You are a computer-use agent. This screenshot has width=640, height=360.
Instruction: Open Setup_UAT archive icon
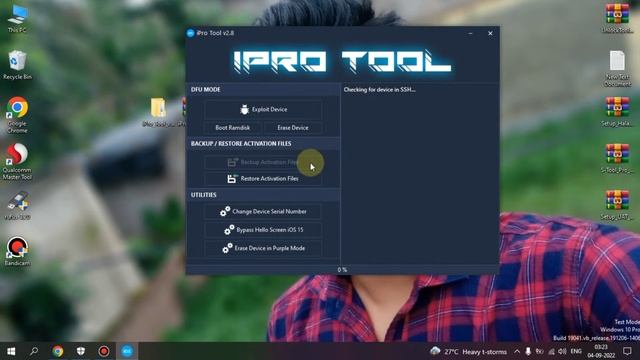point(617,205)
